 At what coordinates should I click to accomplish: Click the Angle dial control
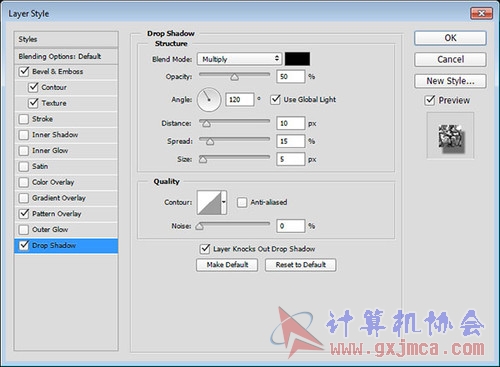coord(209,99)
